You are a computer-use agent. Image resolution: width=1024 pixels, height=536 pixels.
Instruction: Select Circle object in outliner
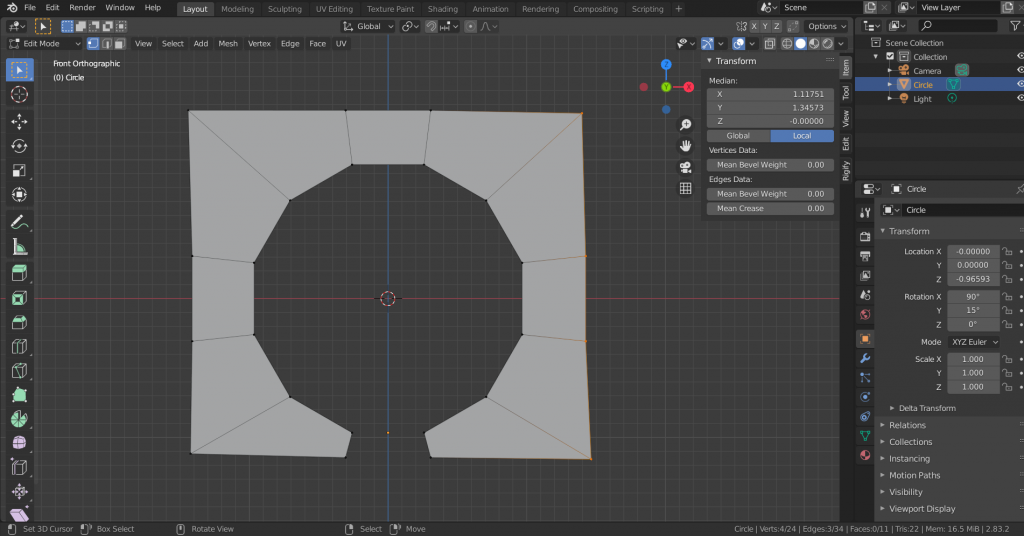(x=922, y=85)
